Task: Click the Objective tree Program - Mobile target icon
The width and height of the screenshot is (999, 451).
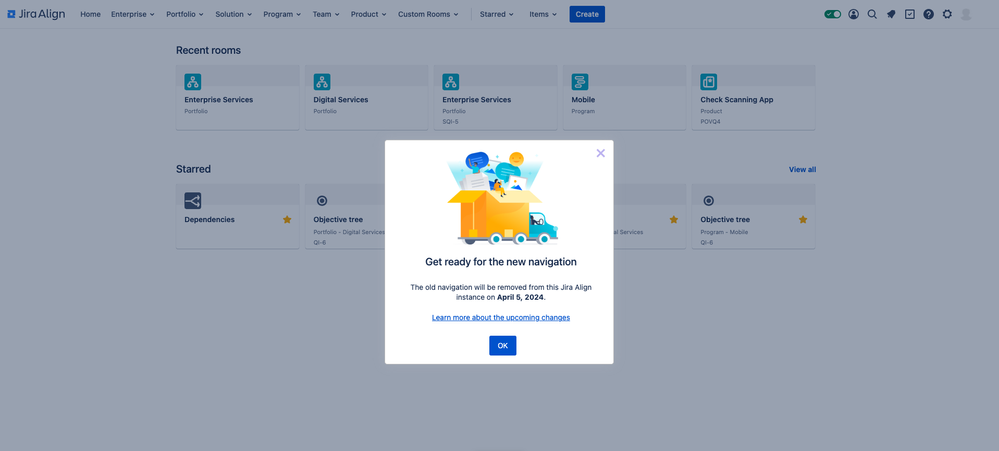Action: pos(708,201)
